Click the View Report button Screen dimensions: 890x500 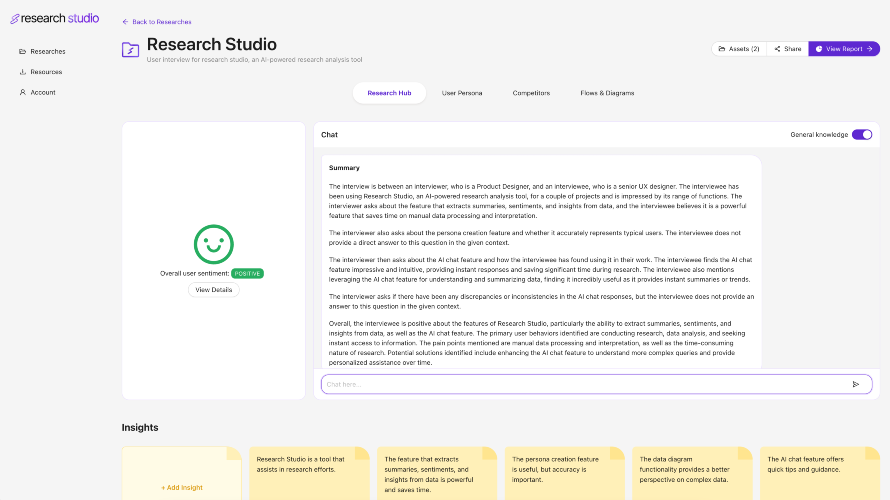[x=844, y=49]
